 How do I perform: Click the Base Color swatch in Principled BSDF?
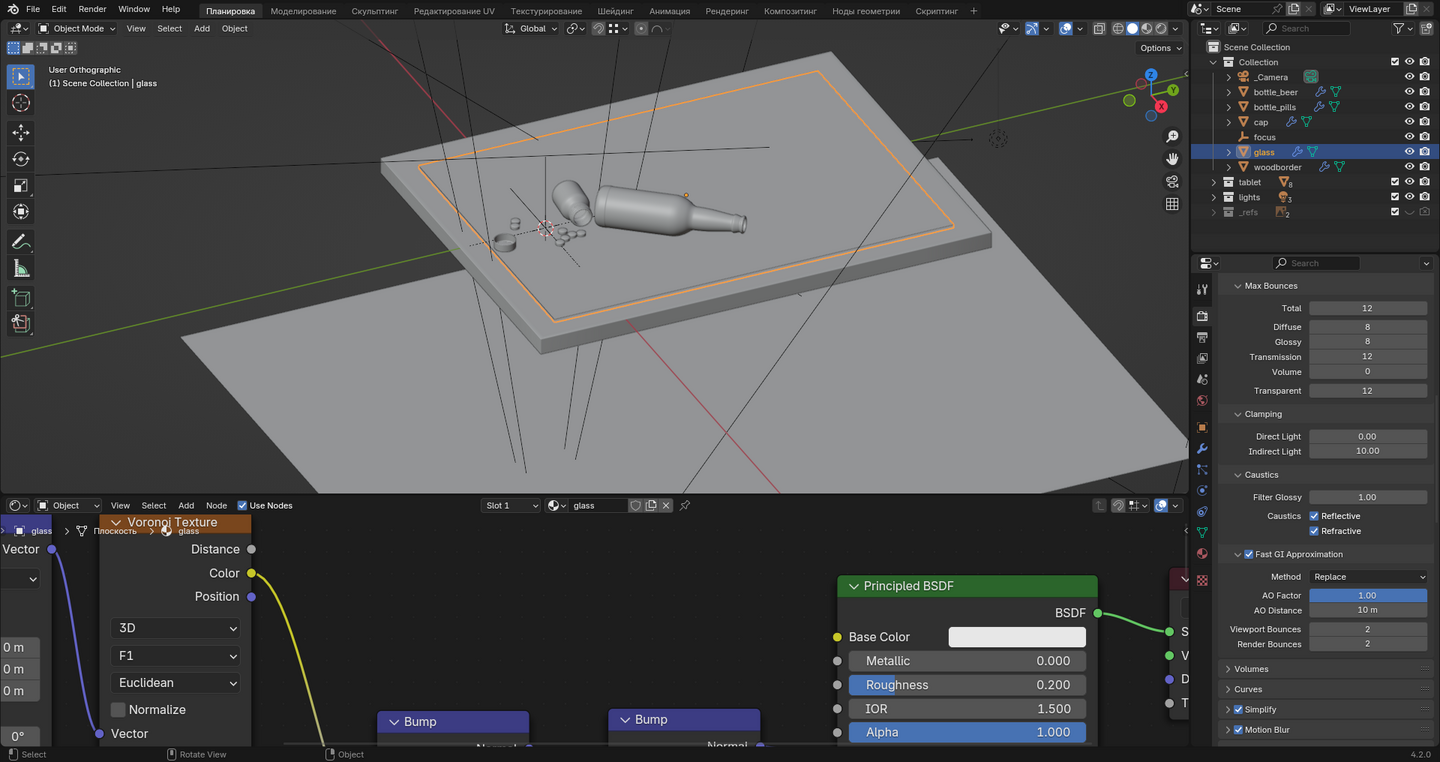pyautogui.click(x=1016, y=637)
